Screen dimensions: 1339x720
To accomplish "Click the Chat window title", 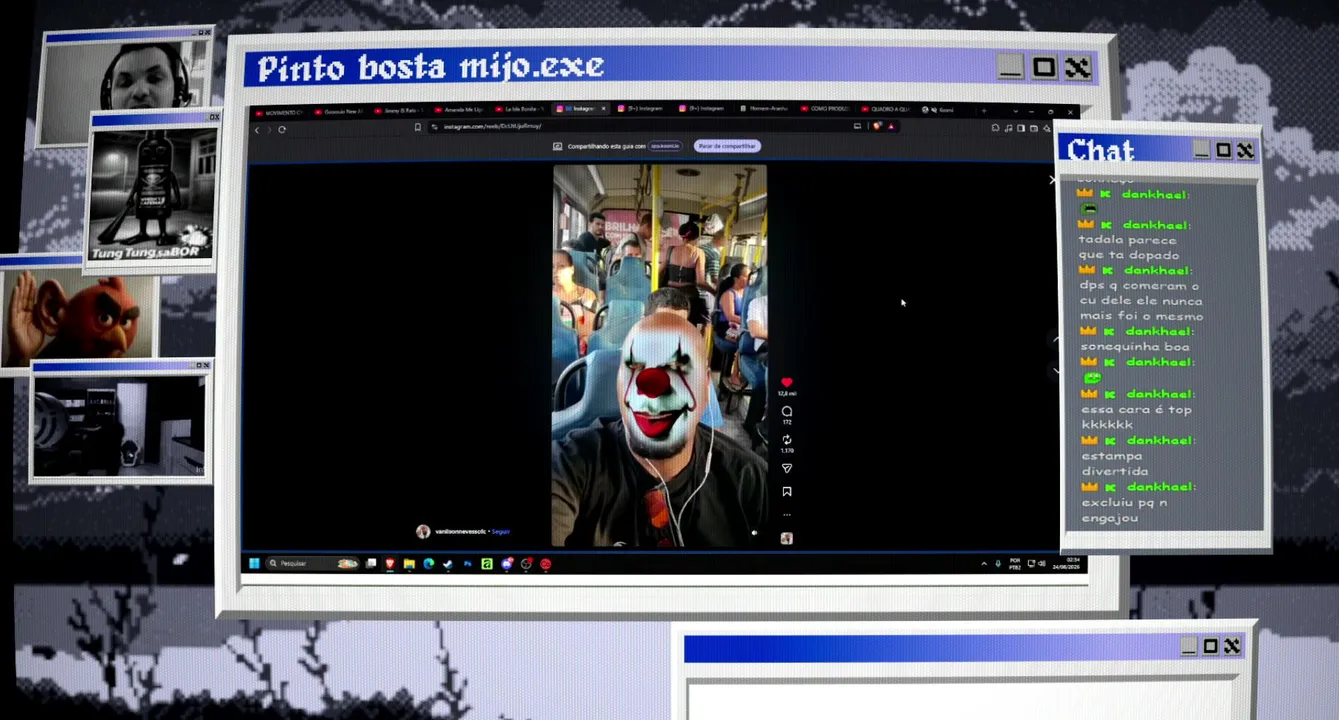I will tap(1101, 150).
